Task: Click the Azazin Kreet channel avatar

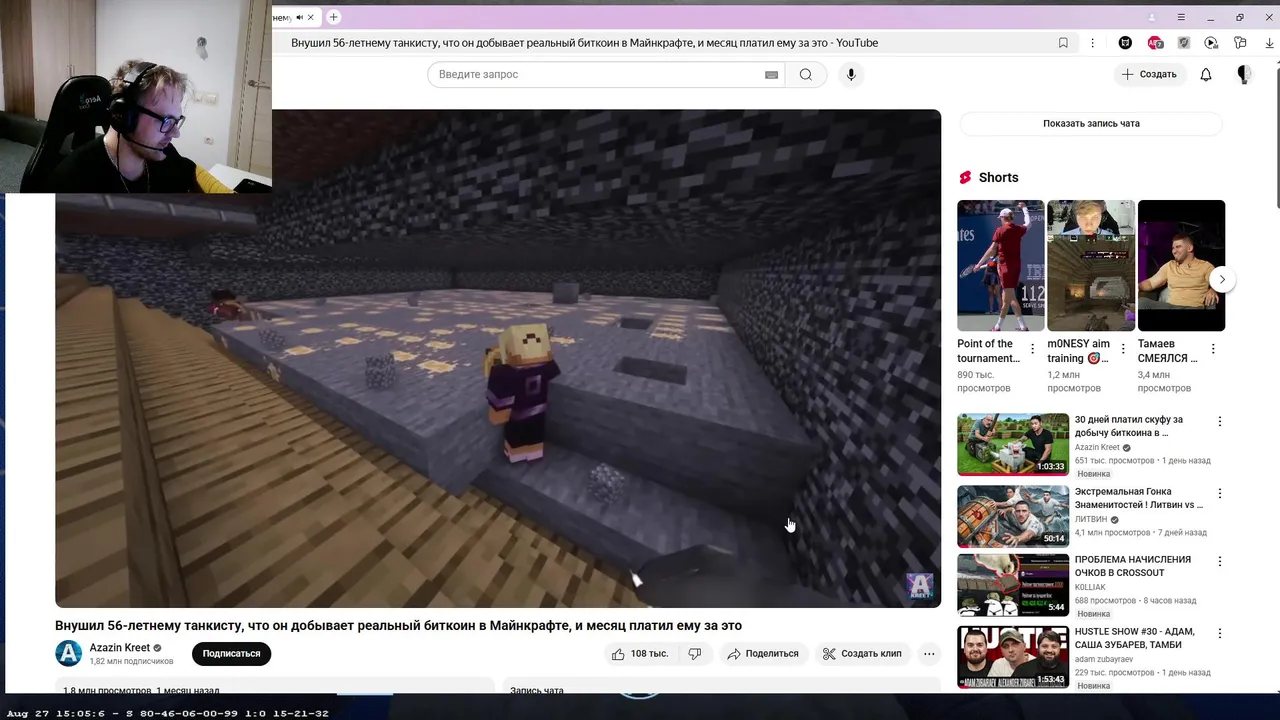Action: point(68,654)
